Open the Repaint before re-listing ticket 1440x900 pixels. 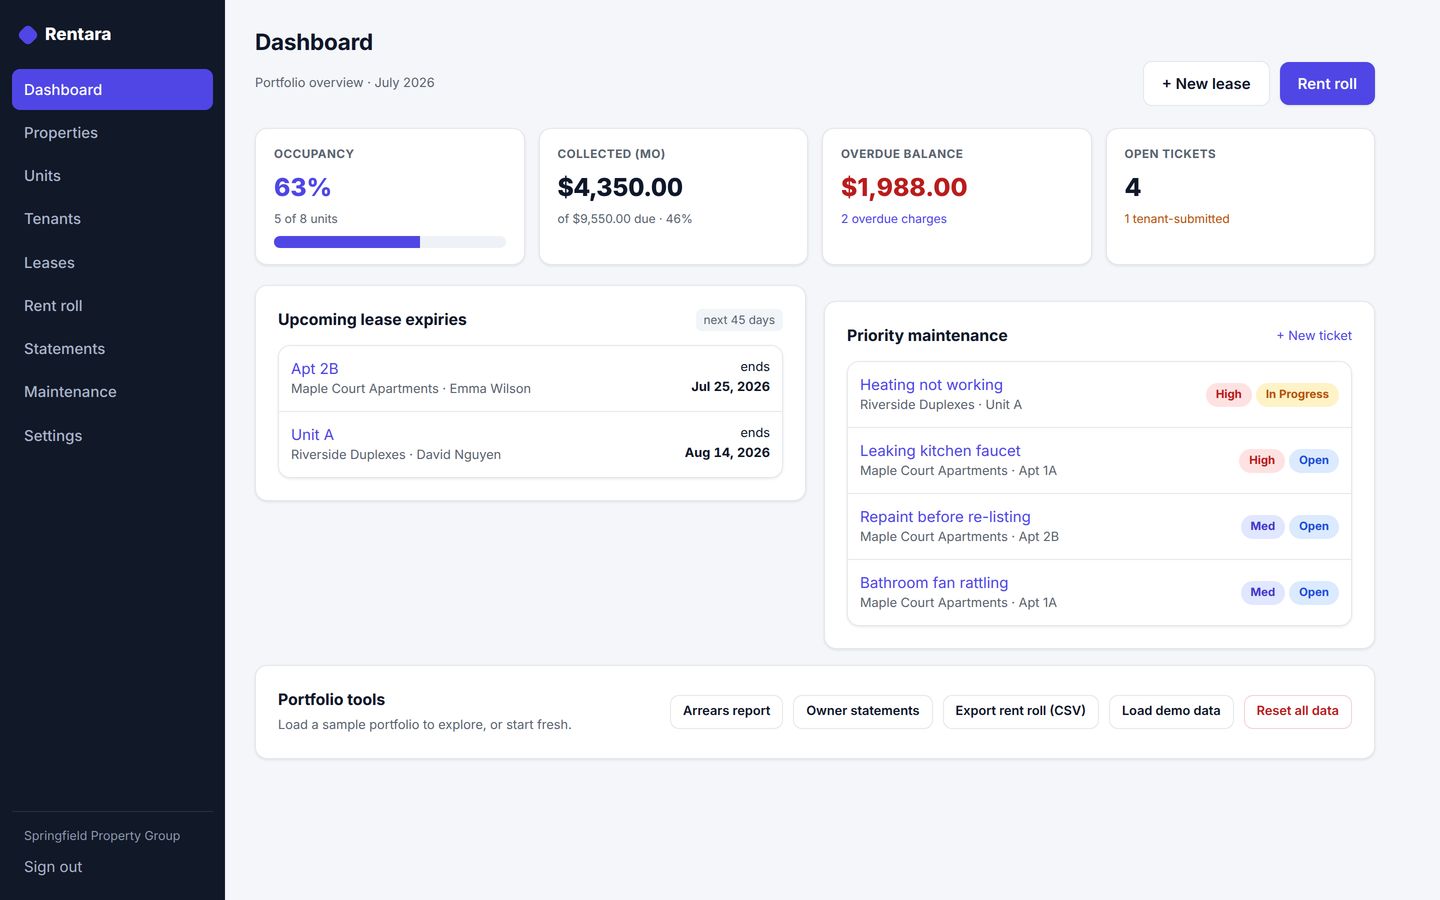pyautogui.click(x=945, y=517)
